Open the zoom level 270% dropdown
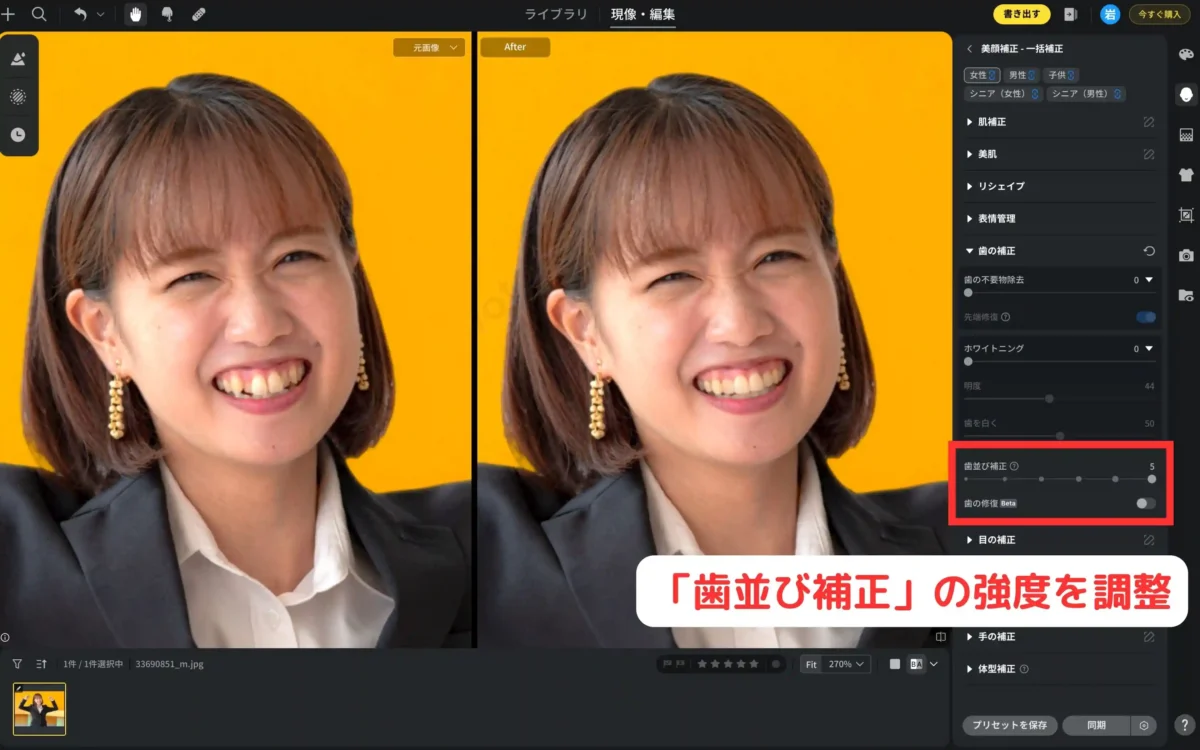 coord(846,663)
